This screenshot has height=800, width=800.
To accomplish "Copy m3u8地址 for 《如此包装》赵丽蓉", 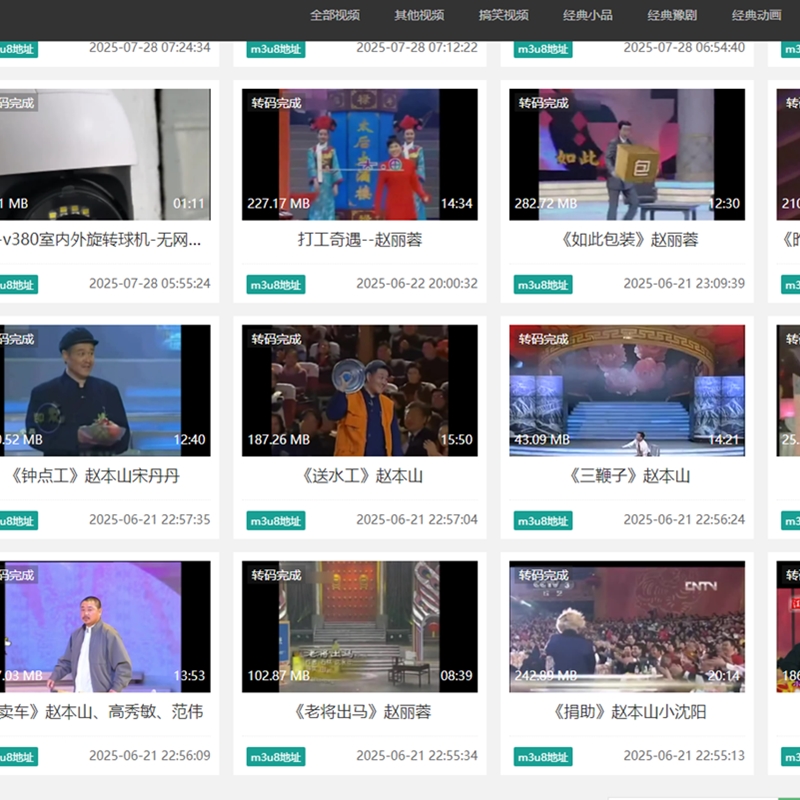I will coord(543,285).
